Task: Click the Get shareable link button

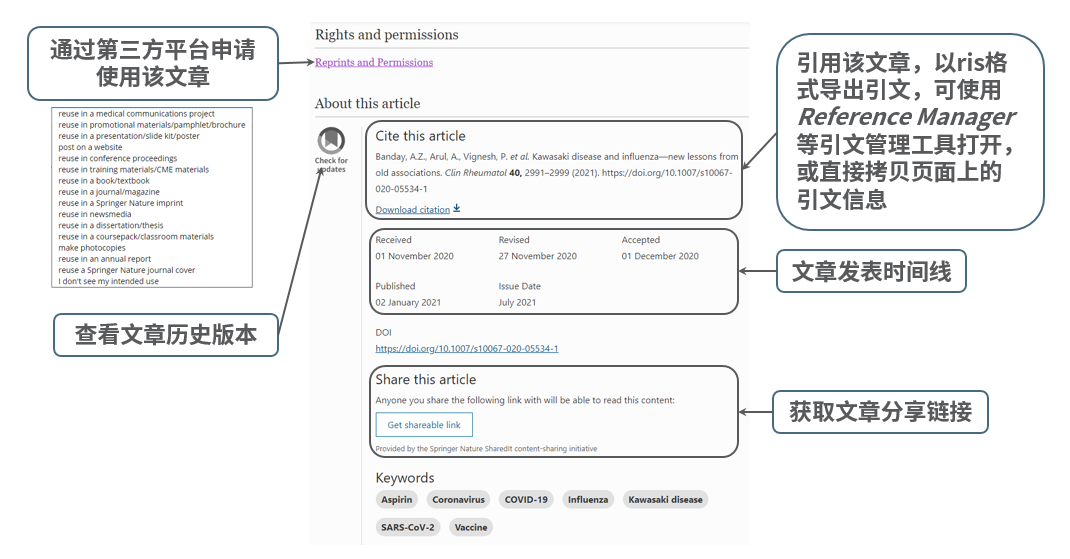Action: 424,425
